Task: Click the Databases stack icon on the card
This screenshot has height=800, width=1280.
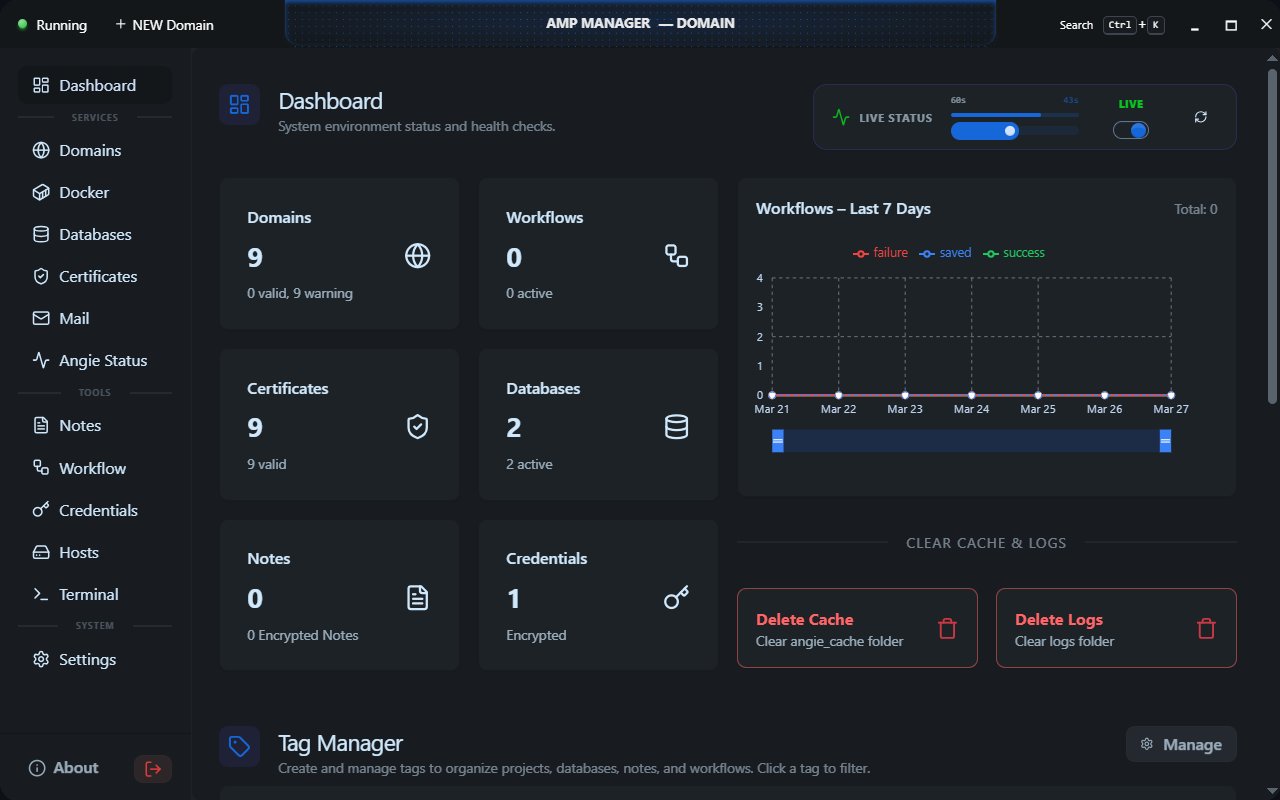Action: click(x=676, y=426)
